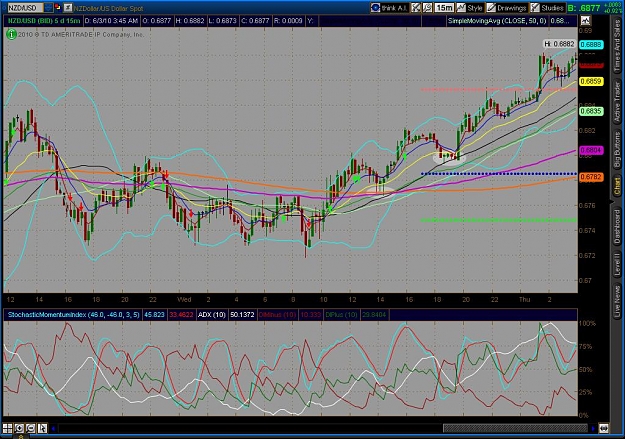Open the Style menu
The width and height of the screenshot is (625, 439).
[470, 8]
